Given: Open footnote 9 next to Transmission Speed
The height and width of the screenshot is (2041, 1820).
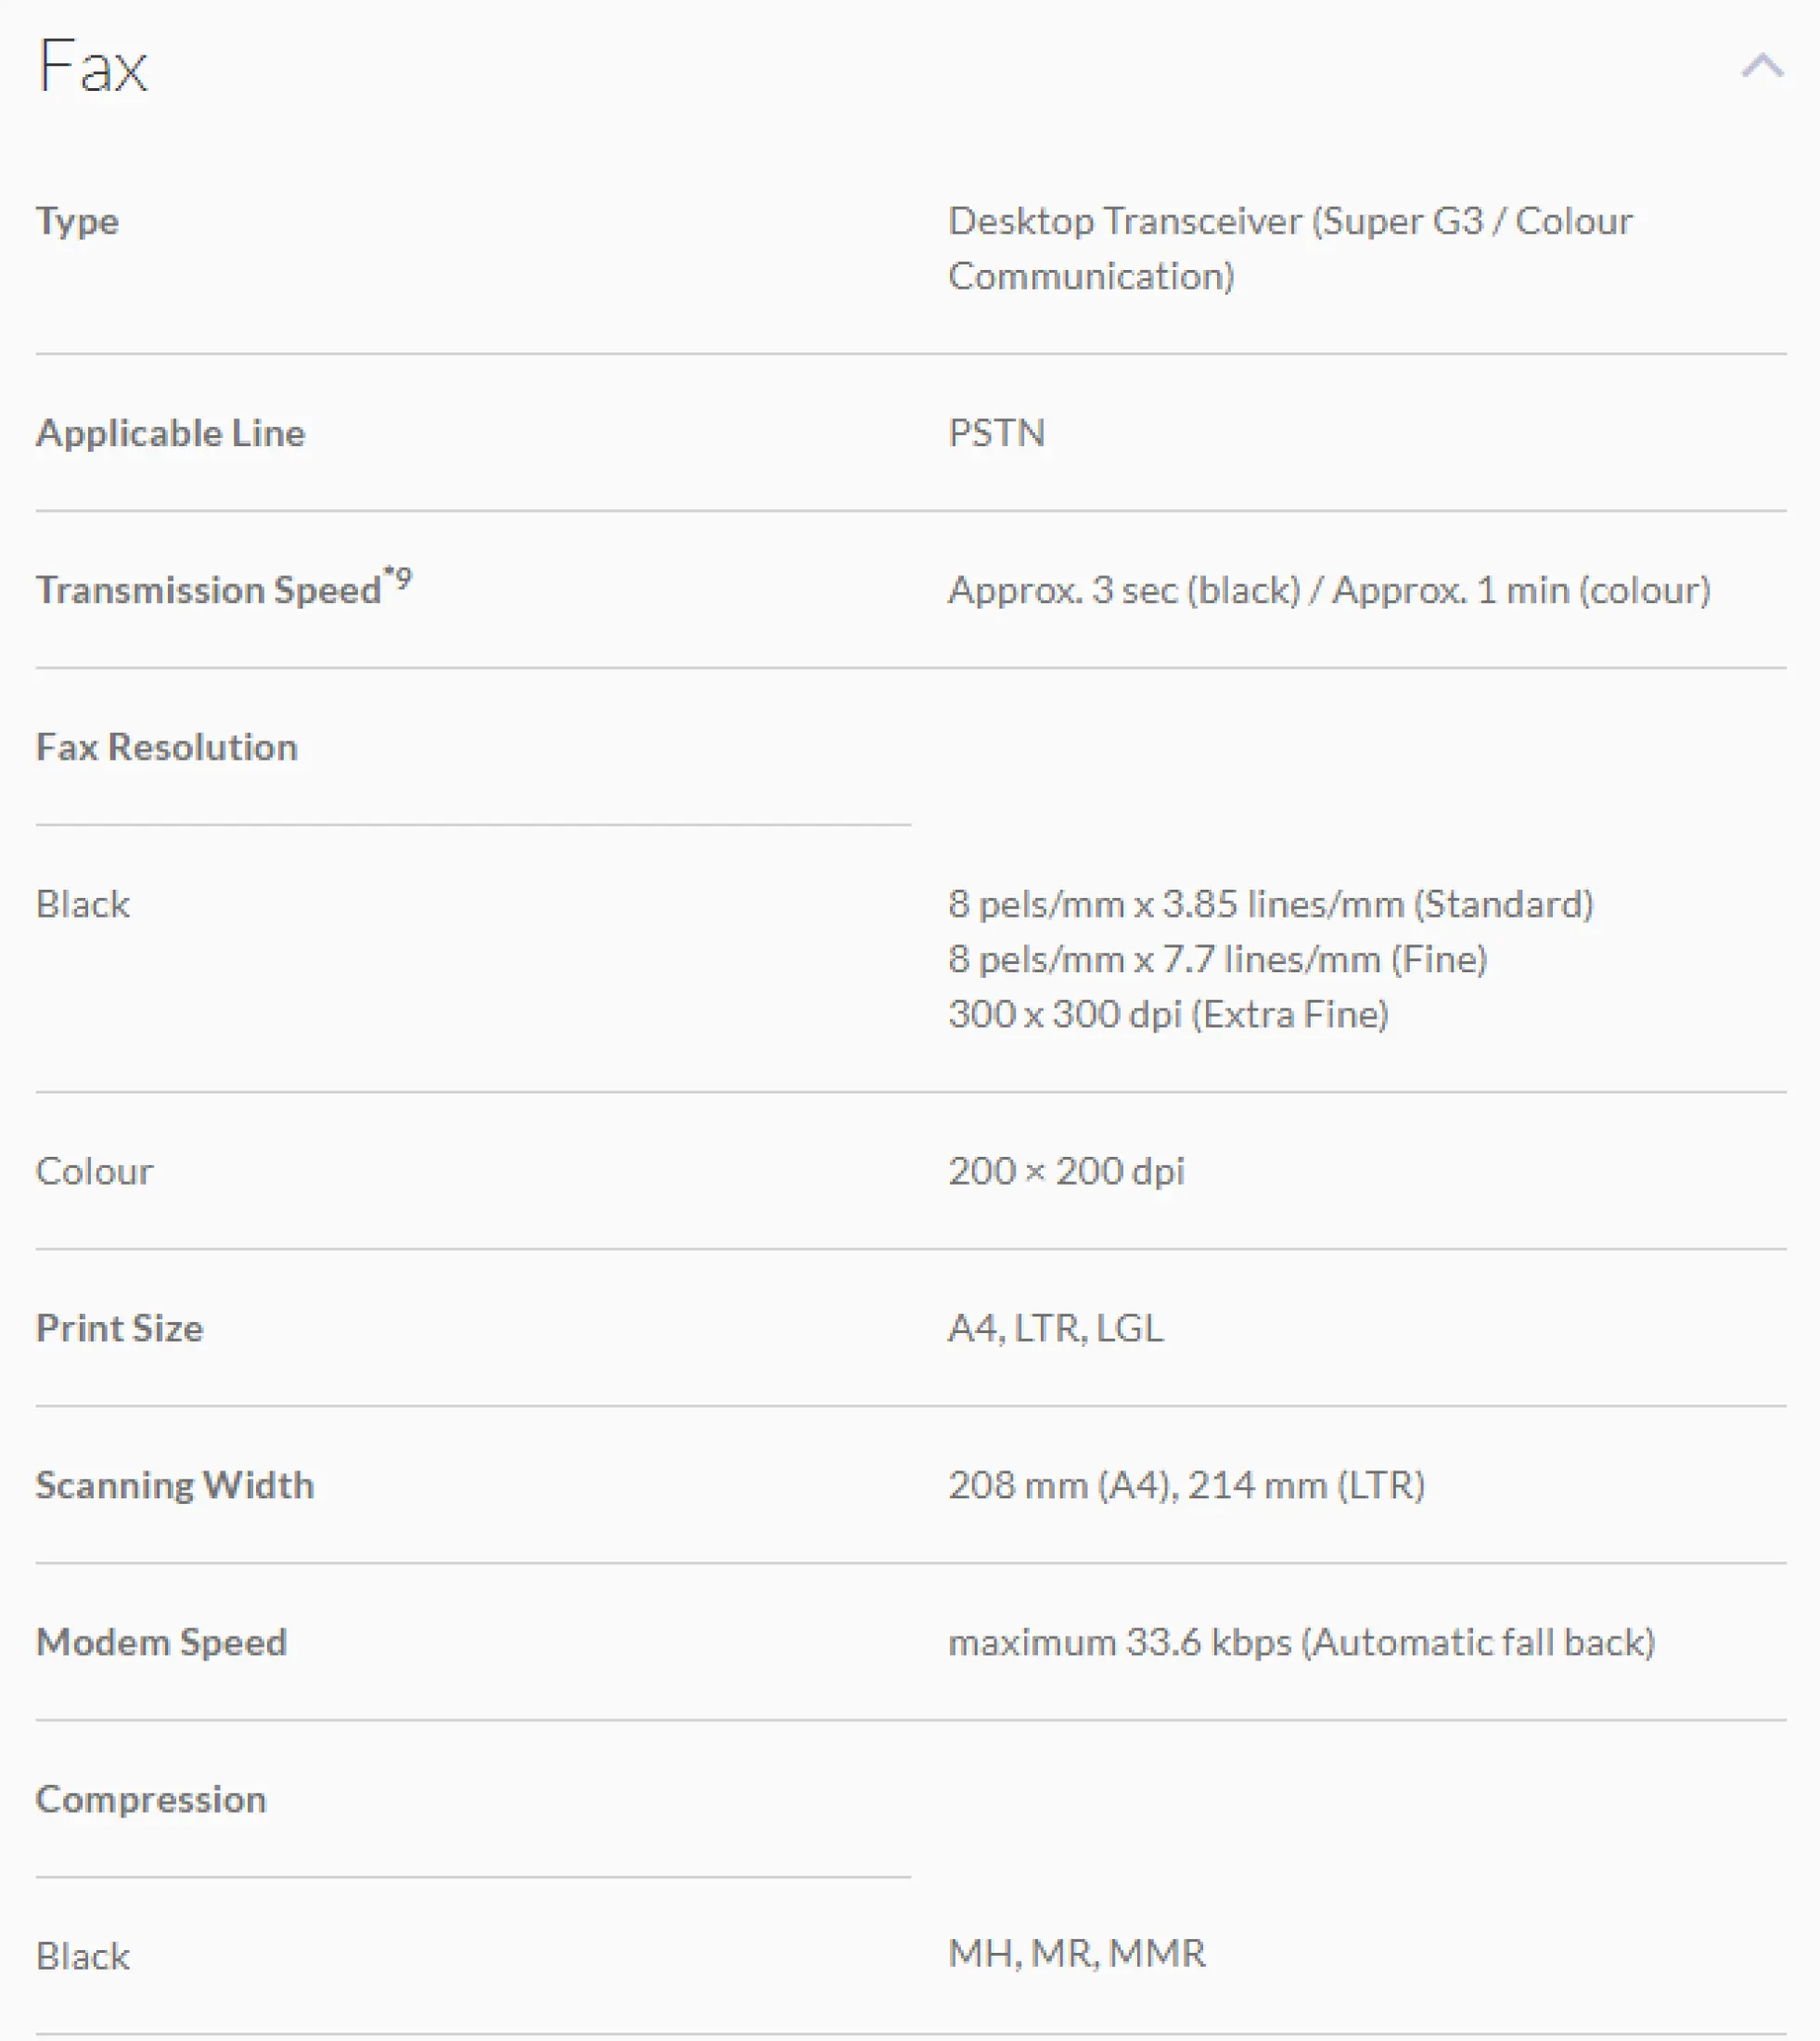Looking at the screenshot, I should coord(398,578).
